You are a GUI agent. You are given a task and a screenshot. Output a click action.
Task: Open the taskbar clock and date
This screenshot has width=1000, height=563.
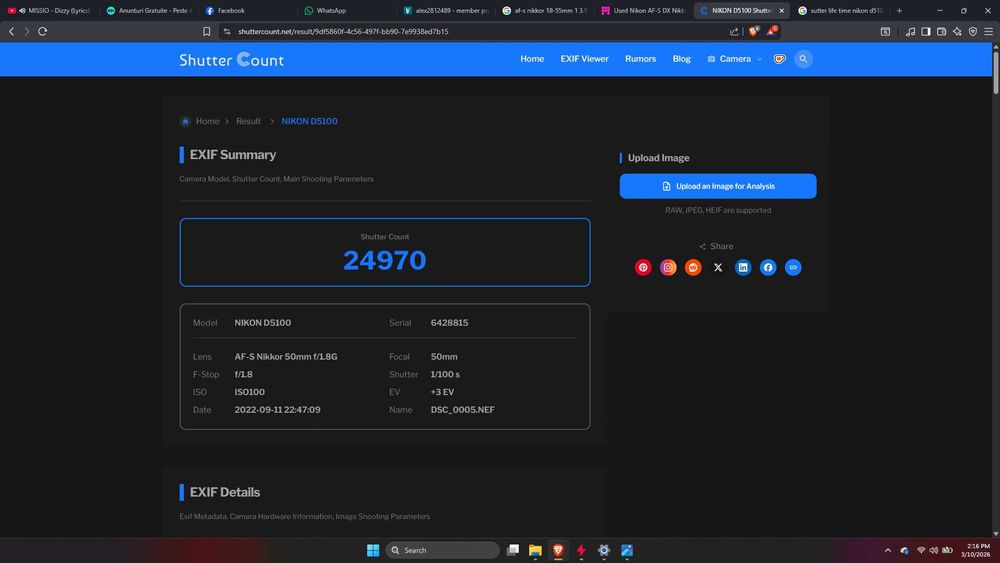(978, 550)
